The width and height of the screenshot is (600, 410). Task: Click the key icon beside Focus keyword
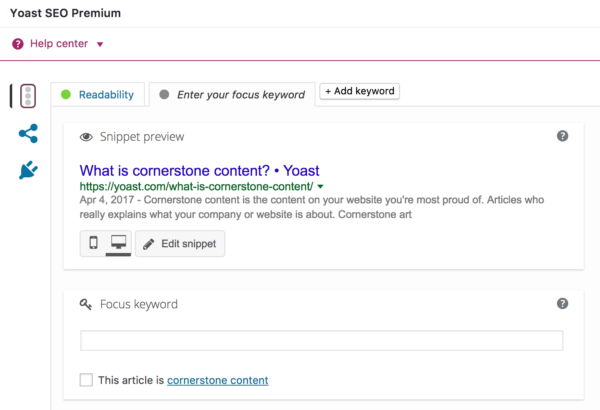85,304
